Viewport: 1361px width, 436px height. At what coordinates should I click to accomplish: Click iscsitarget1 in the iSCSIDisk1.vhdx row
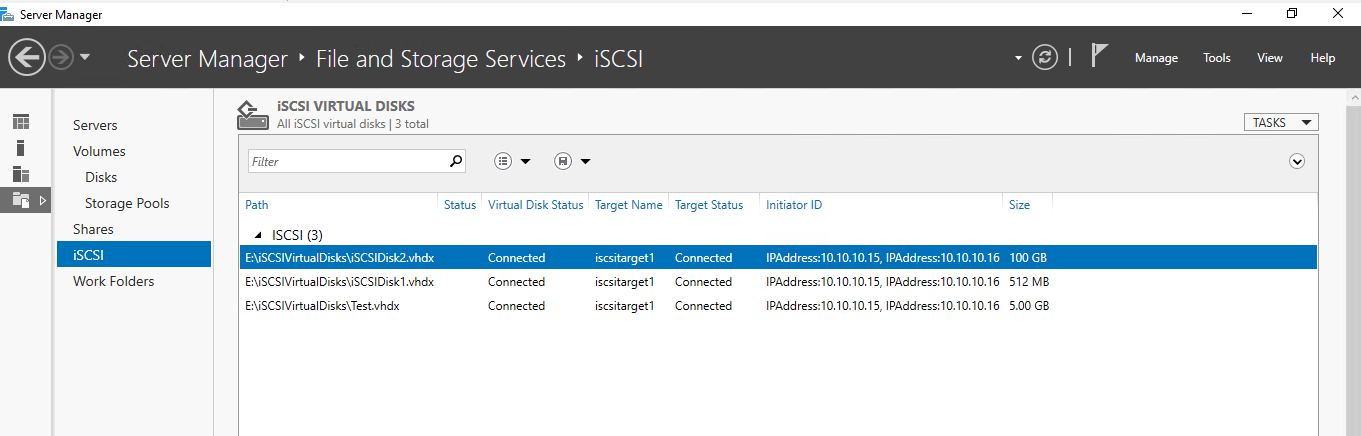click(624, 282)
